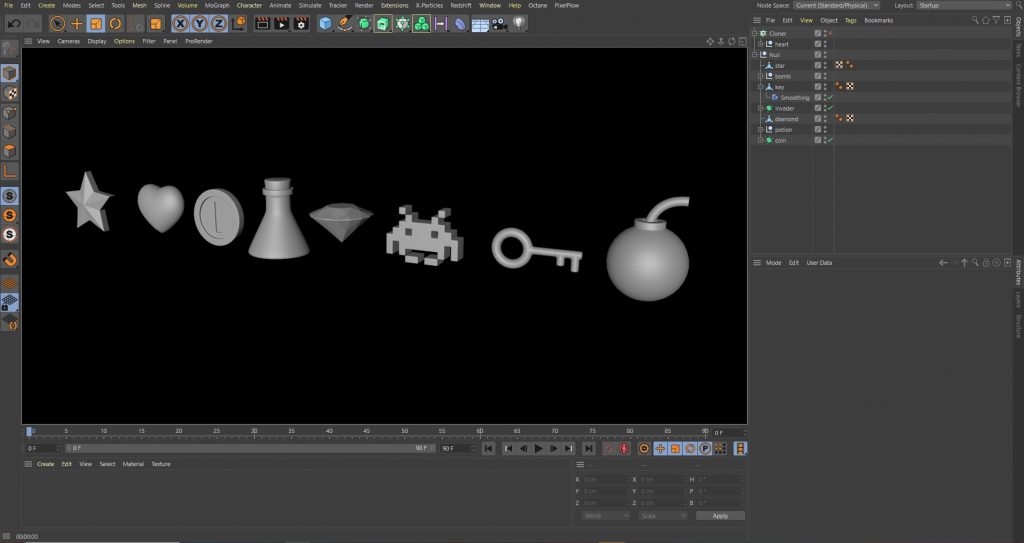This screenshot has width=1024, height=543.
Task: Click the Make Editable tool
Action: coord(10,50)
